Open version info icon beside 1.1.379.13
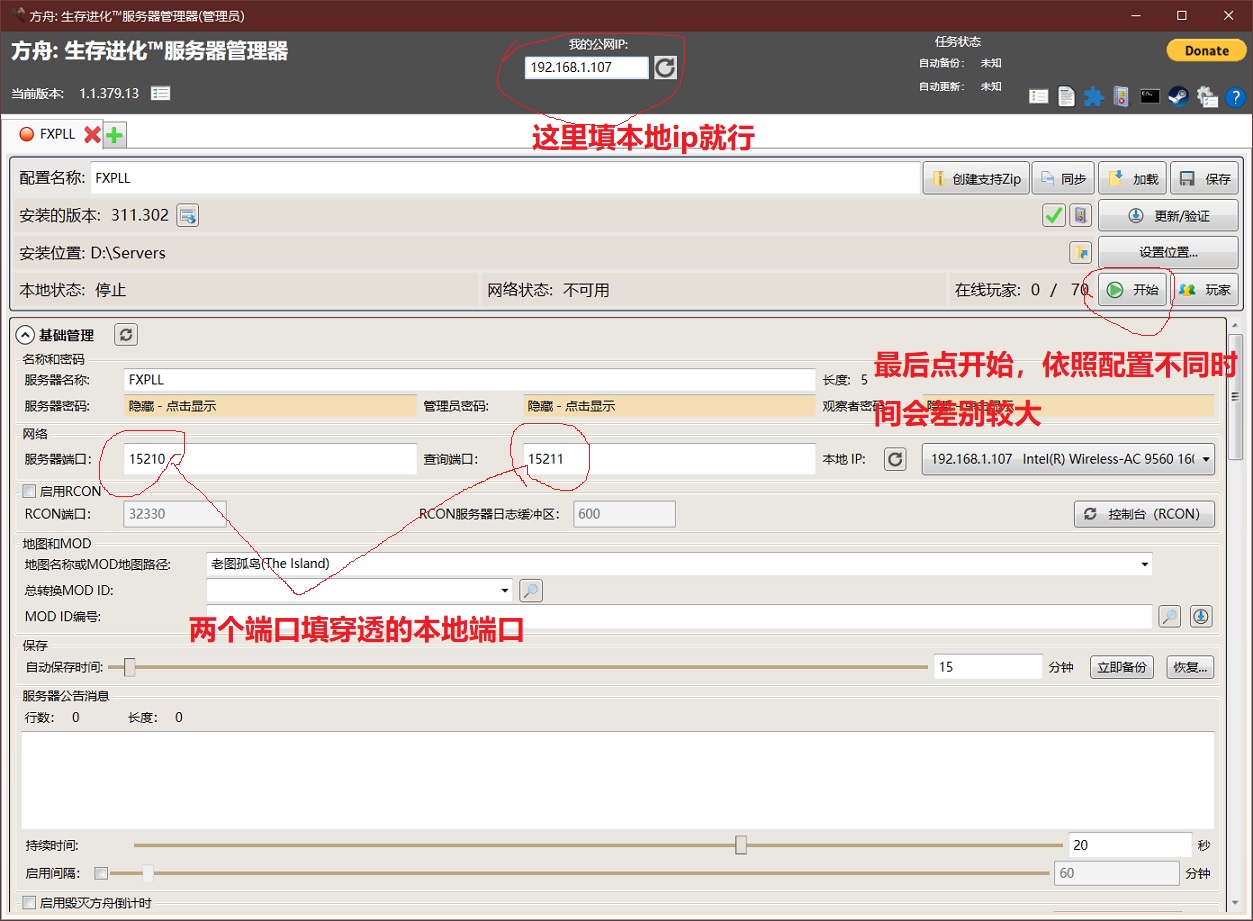 click(160, 93)
